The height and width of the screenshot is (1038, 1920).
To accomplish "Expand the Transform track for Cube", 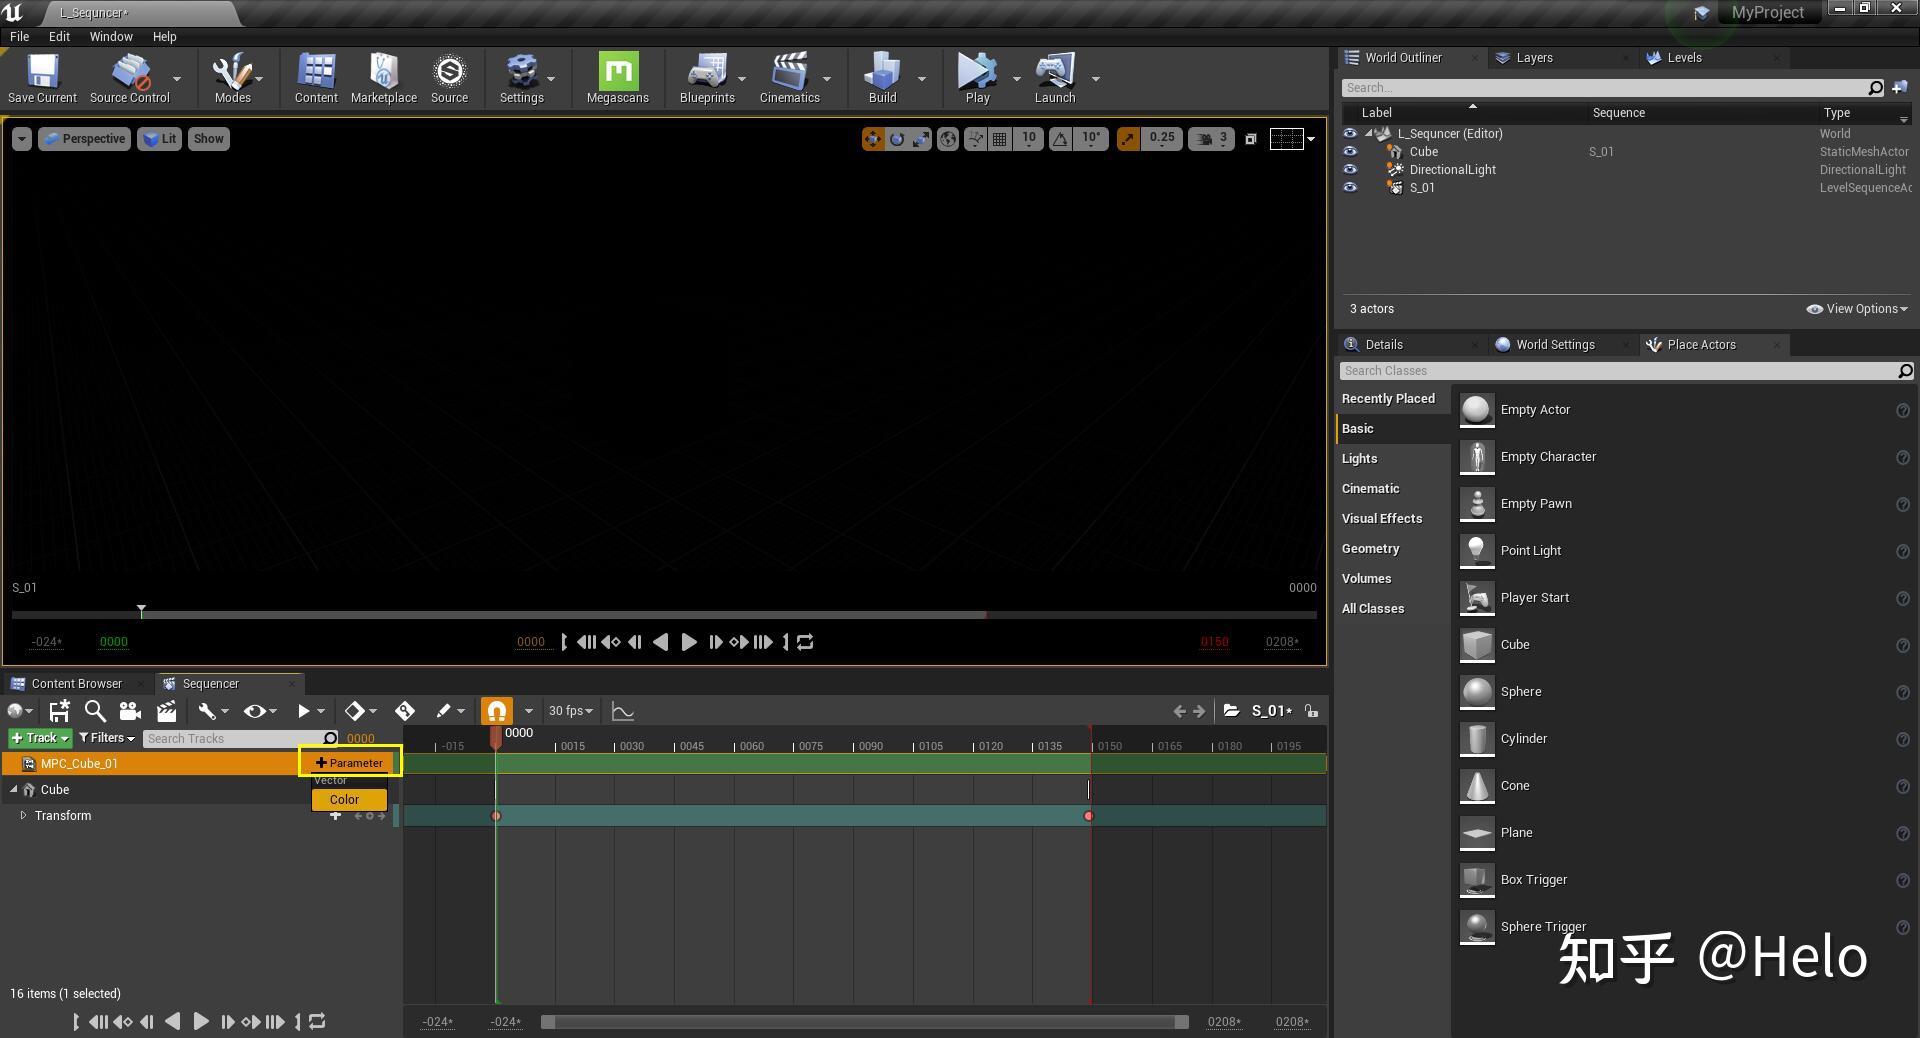I will click(x=24, y=815).
